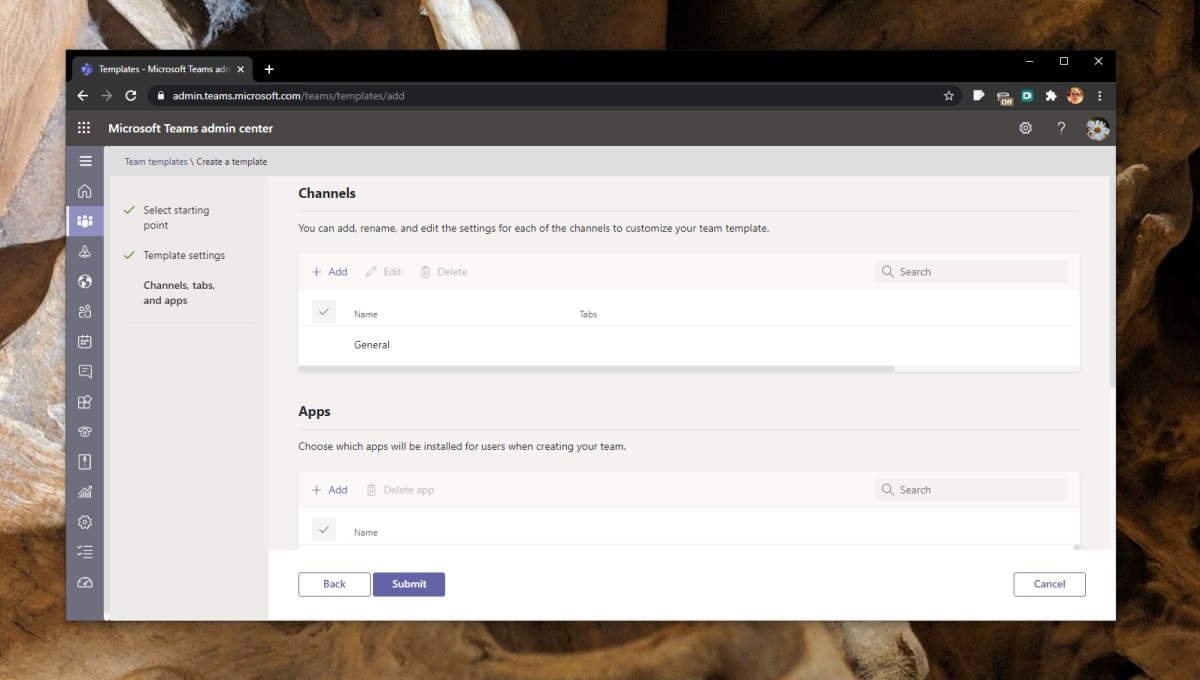This screenshot has height=680, width=1200.
Task: Open daisy account profile picture
Action: pyautogui.click(x=1097, y=129)
